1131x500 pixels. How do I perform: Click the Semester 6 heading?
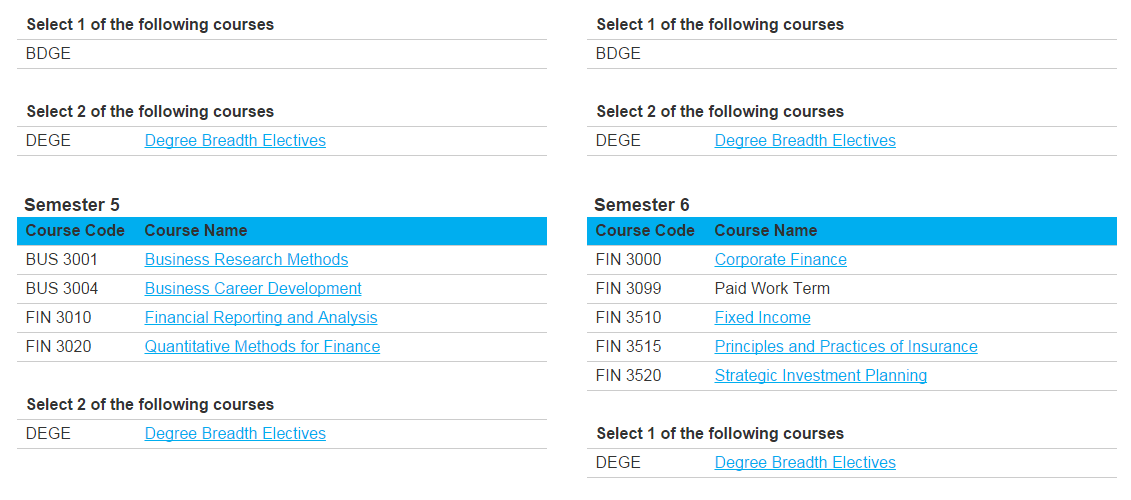click(642, 205)
